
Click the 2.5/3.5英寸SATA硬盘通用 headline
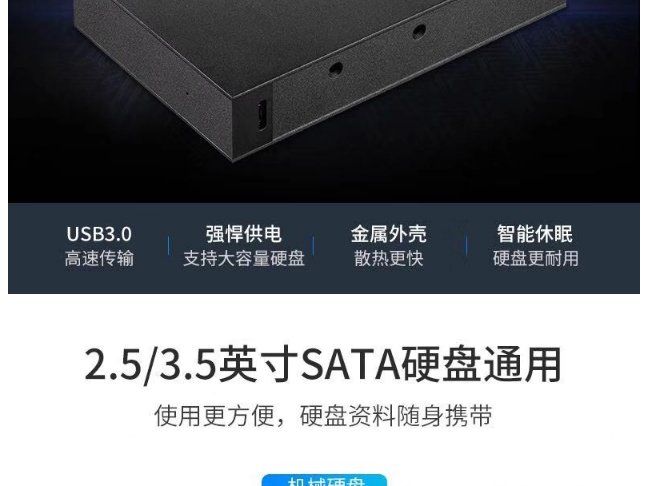(x=323, y=365)
